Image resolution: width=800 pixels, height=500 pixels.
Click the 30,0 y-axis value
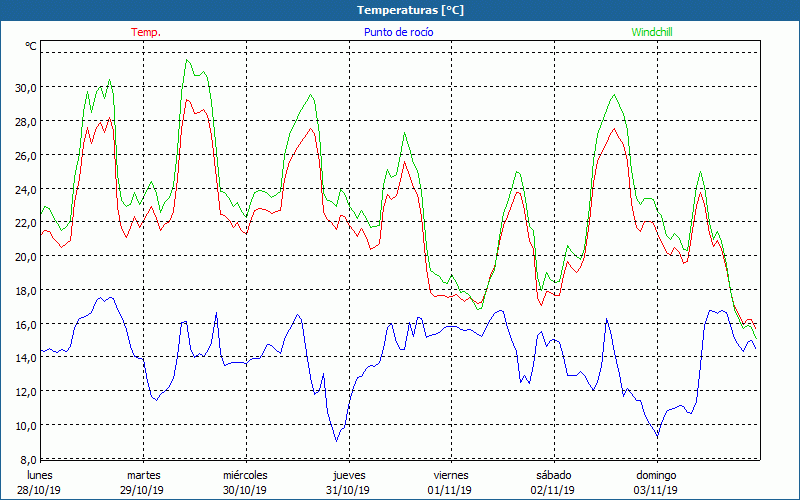tap(26, 88)
